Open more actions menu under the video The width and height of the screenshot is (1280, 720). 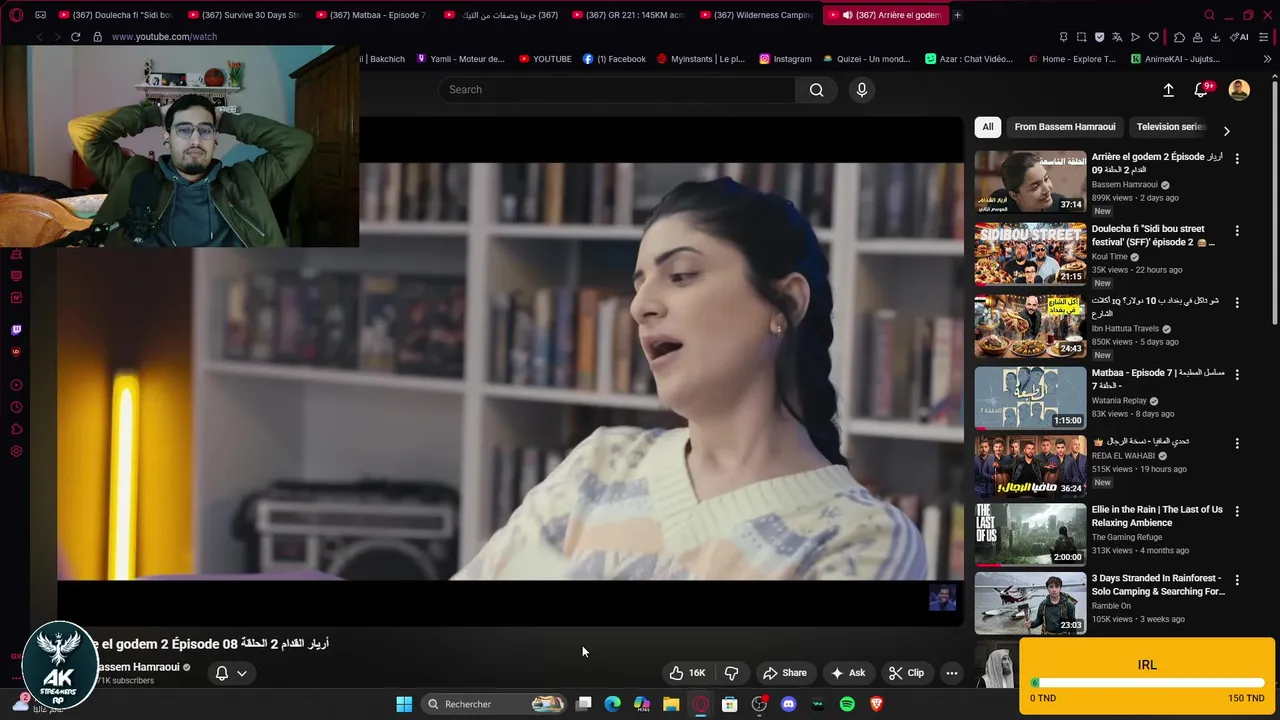952,673
